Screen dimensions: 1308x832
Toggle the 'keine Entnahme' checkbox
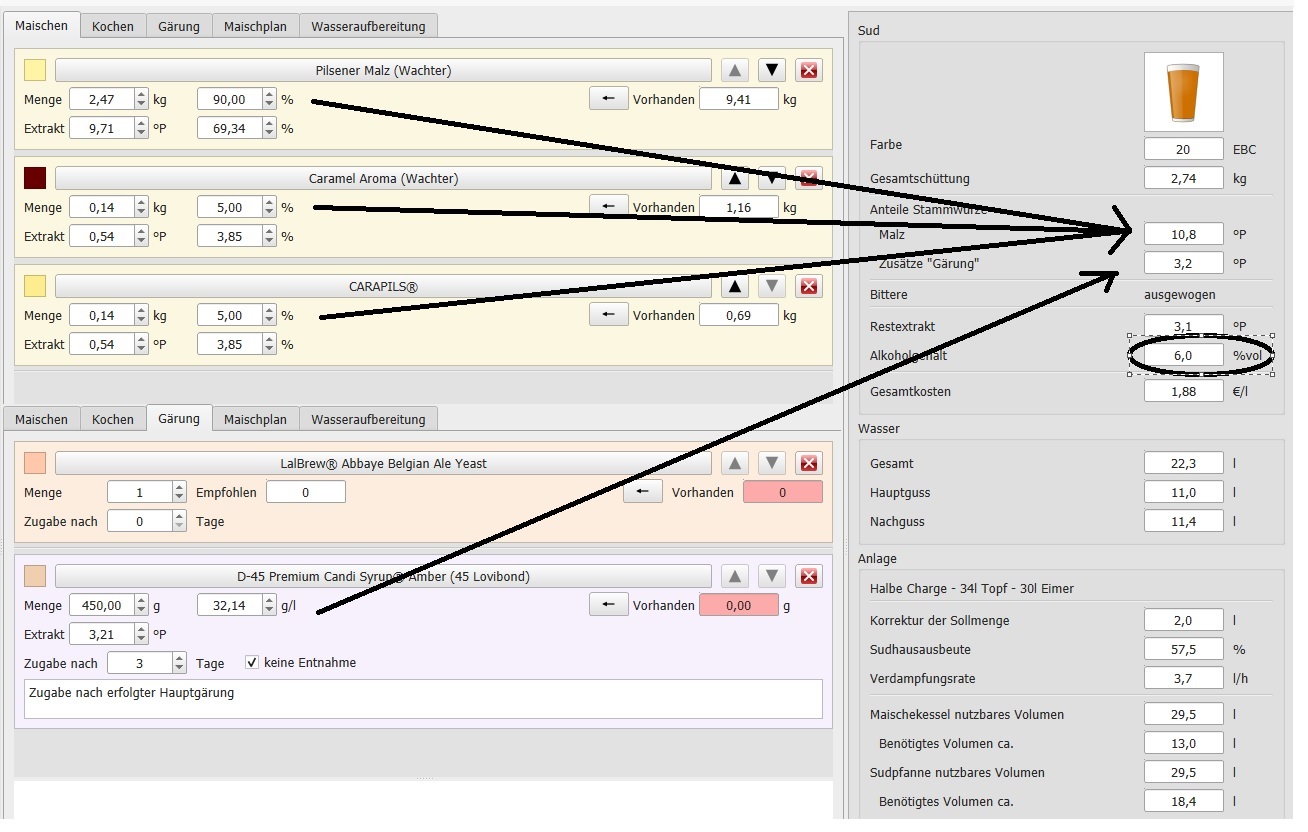(252, 662)
